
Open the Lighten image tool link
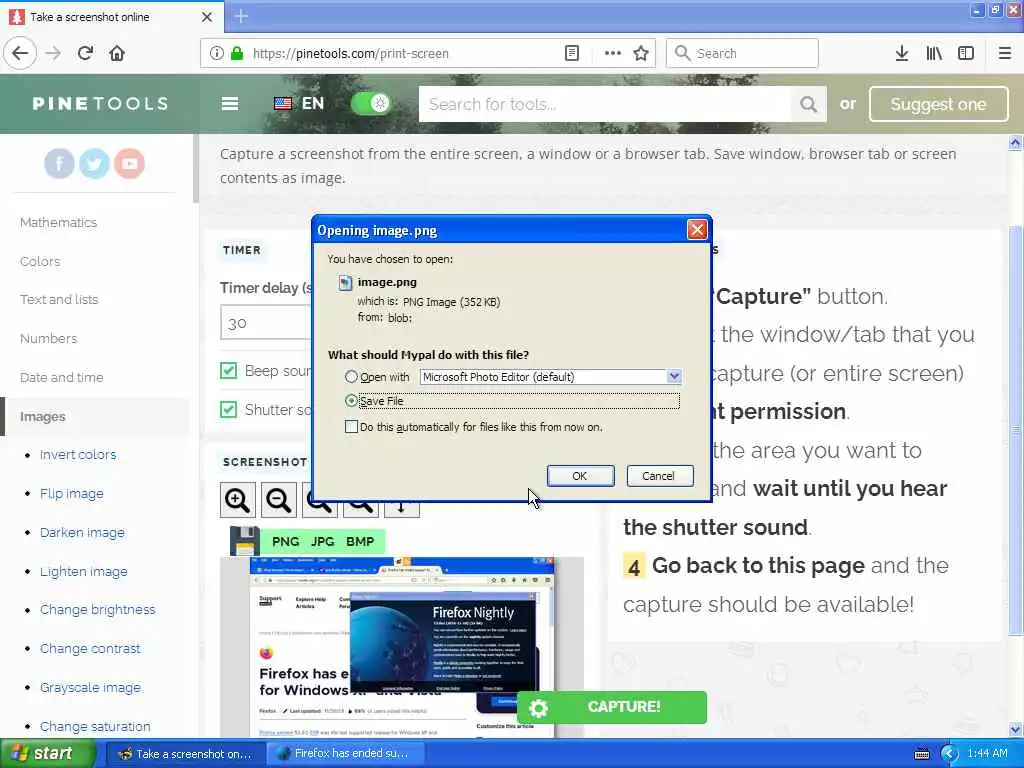coord(84,571)
